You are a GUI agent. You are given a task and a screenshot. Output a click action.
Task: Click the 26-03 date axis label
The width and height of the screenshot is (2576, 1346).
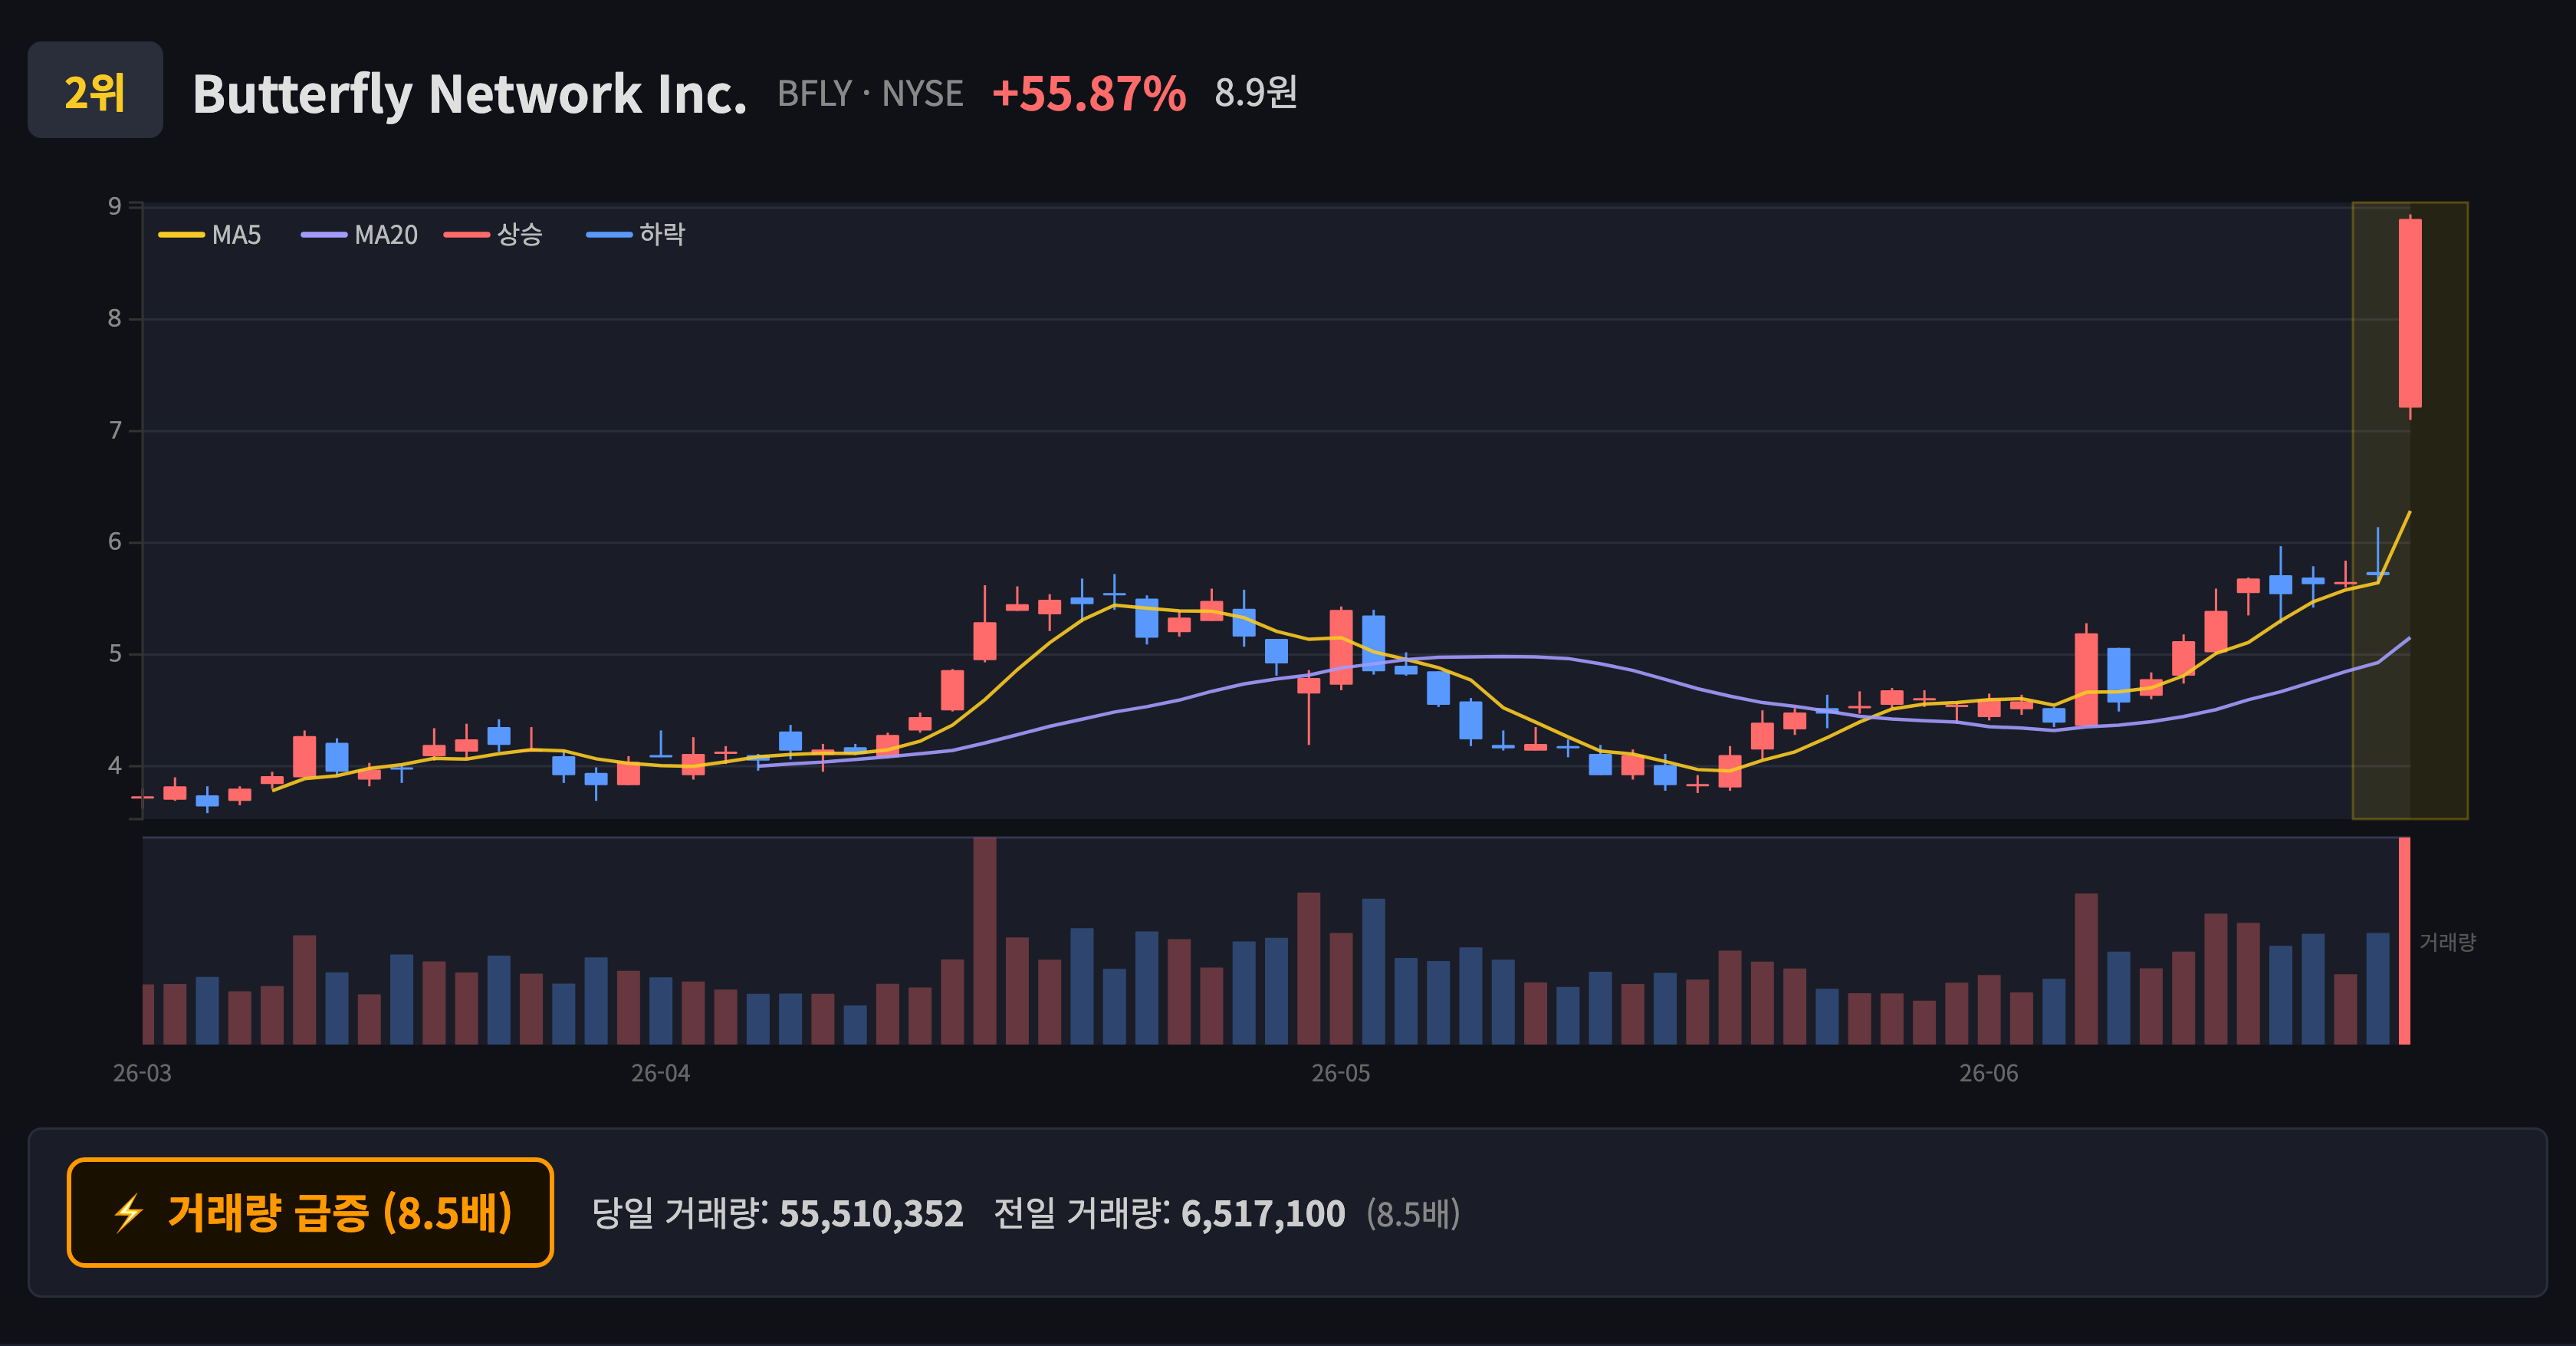[x=142, y=1073]
